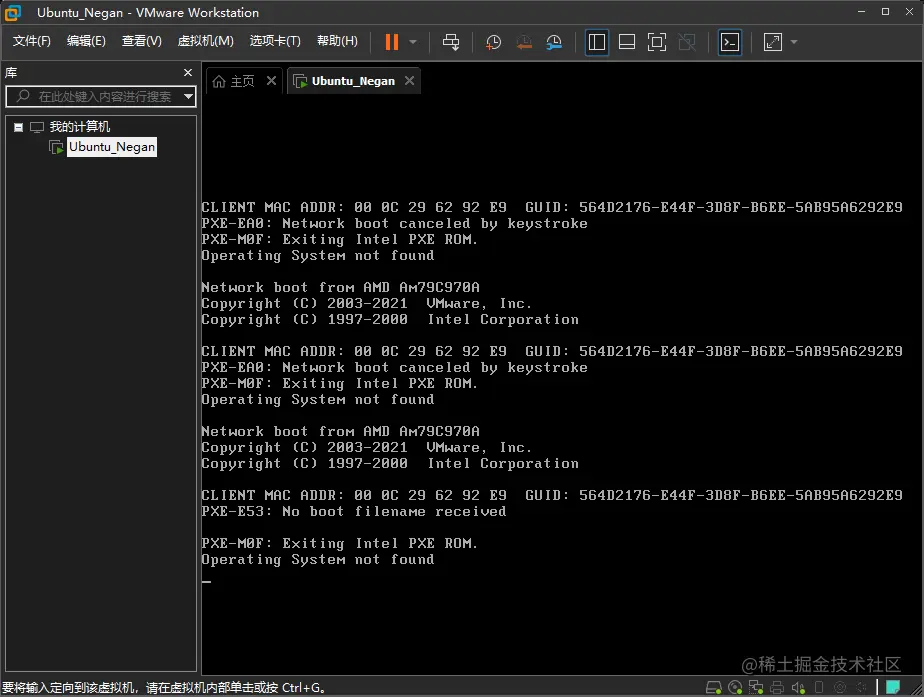Pause the virtual machine with orange pause button
Viewport: 924px width, 697px height.
pyautogui.click(x=392, y=42)
